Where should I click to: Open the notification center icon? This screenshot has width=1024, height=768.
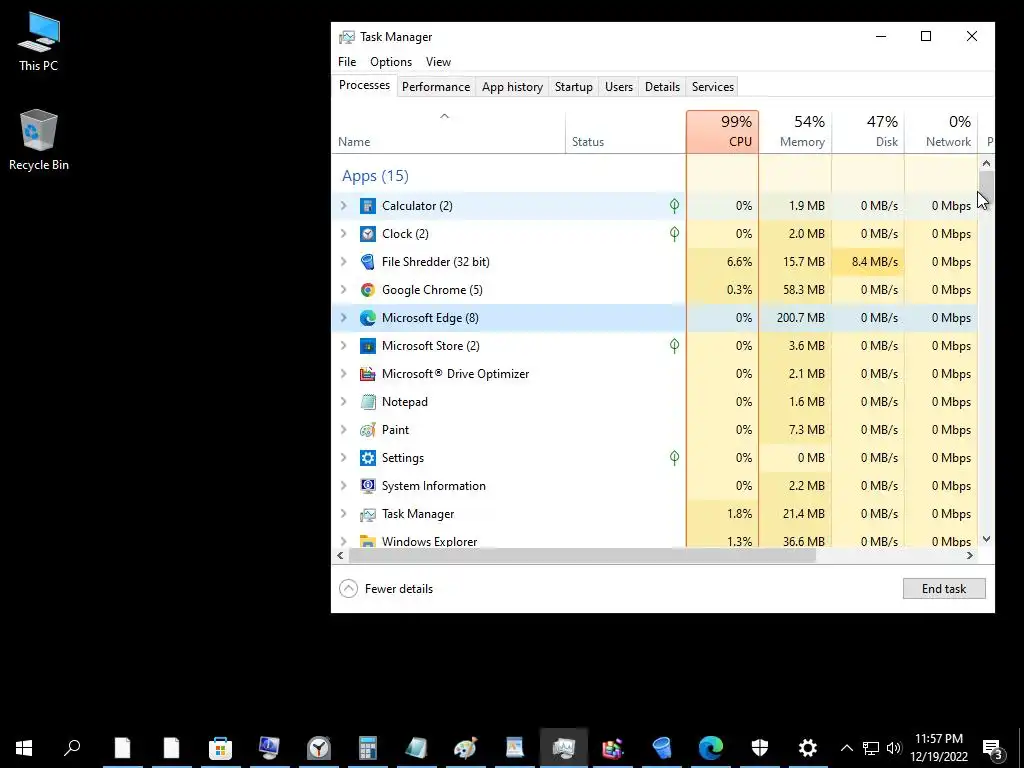[x=993, y=748]
